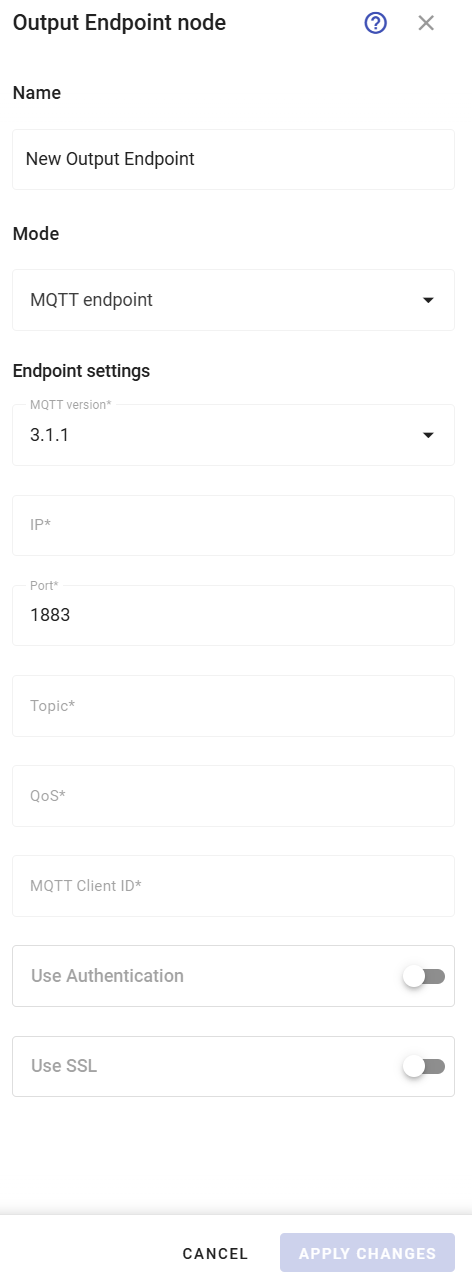Expand the Mode dropdown arrow
The image size is (472, 1288).
click(x=428, y=300)
